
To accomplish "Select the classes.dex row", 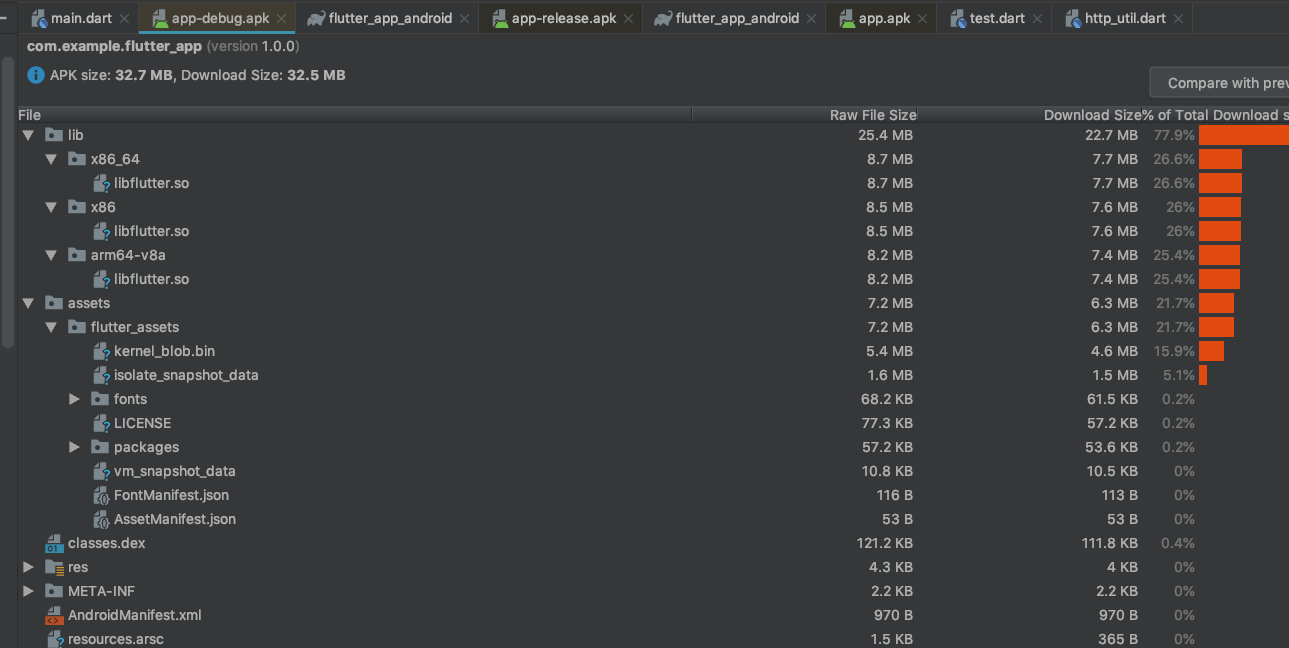I will click(x=653, y=543).
